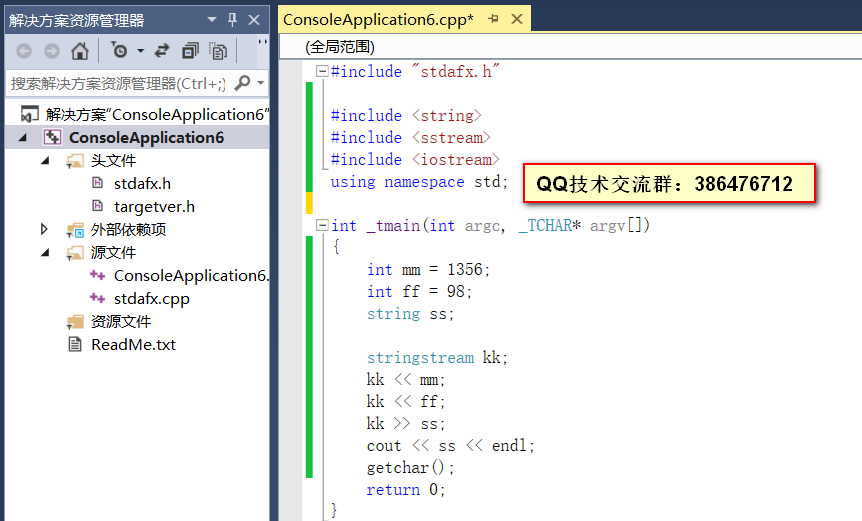Click 'getchar();' line

tap(411, 467)
